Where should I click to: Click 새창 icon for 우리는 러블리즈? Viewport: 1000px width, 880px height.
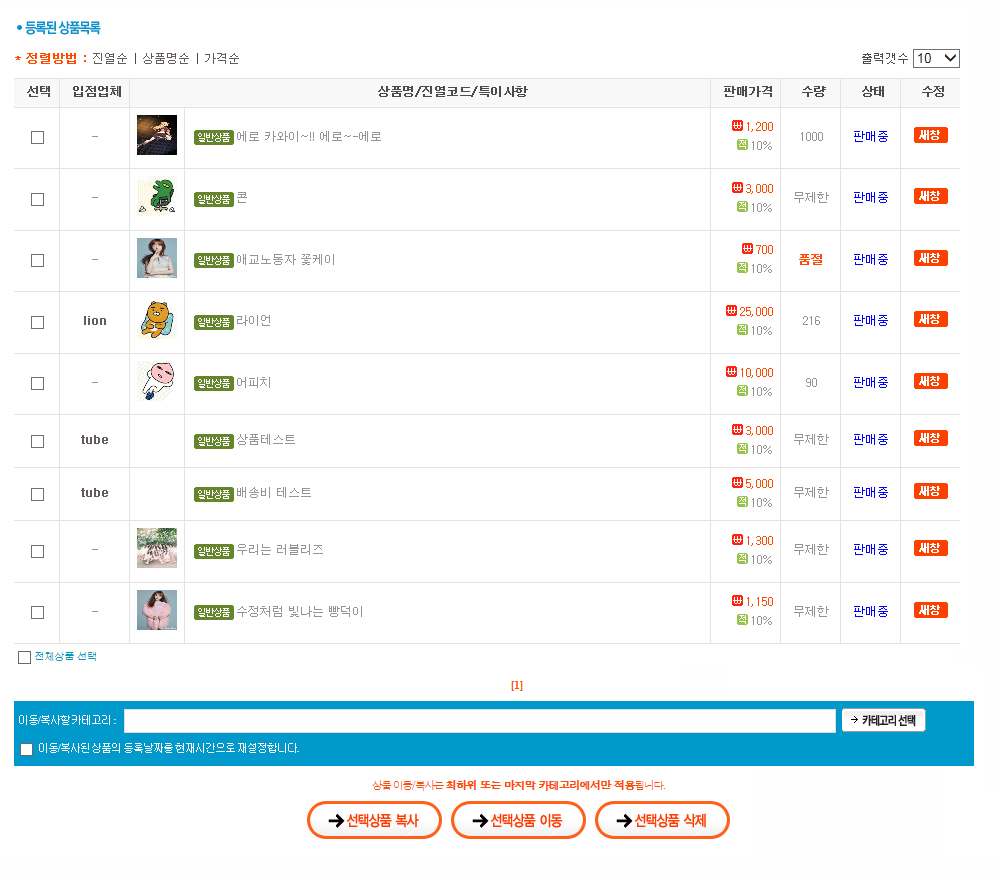pos(930,548)
